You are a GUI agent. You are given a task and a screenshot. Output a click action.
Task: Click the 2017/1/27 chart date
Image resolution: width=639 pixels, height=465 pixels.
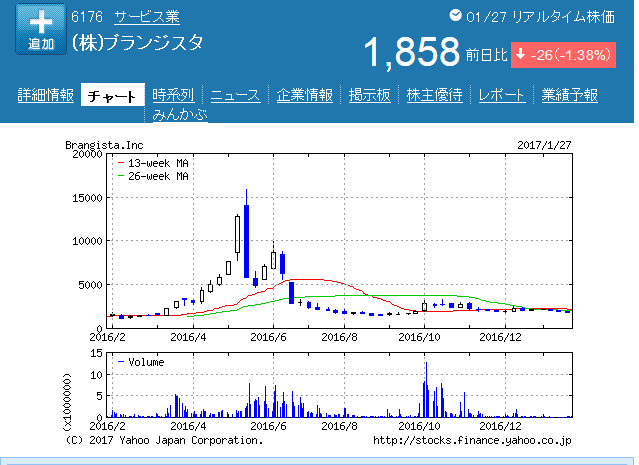coord(544,145)
